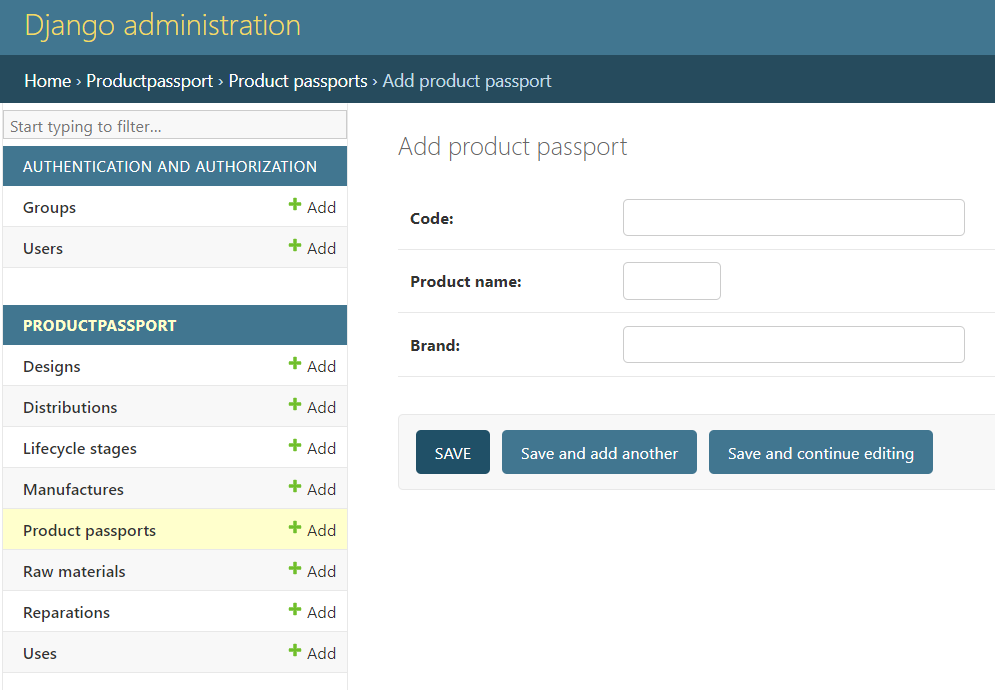The height and width of the screenshot is (690, 995).
Task: Open the Lifecycle stages model list
Action: pos(80,448)
